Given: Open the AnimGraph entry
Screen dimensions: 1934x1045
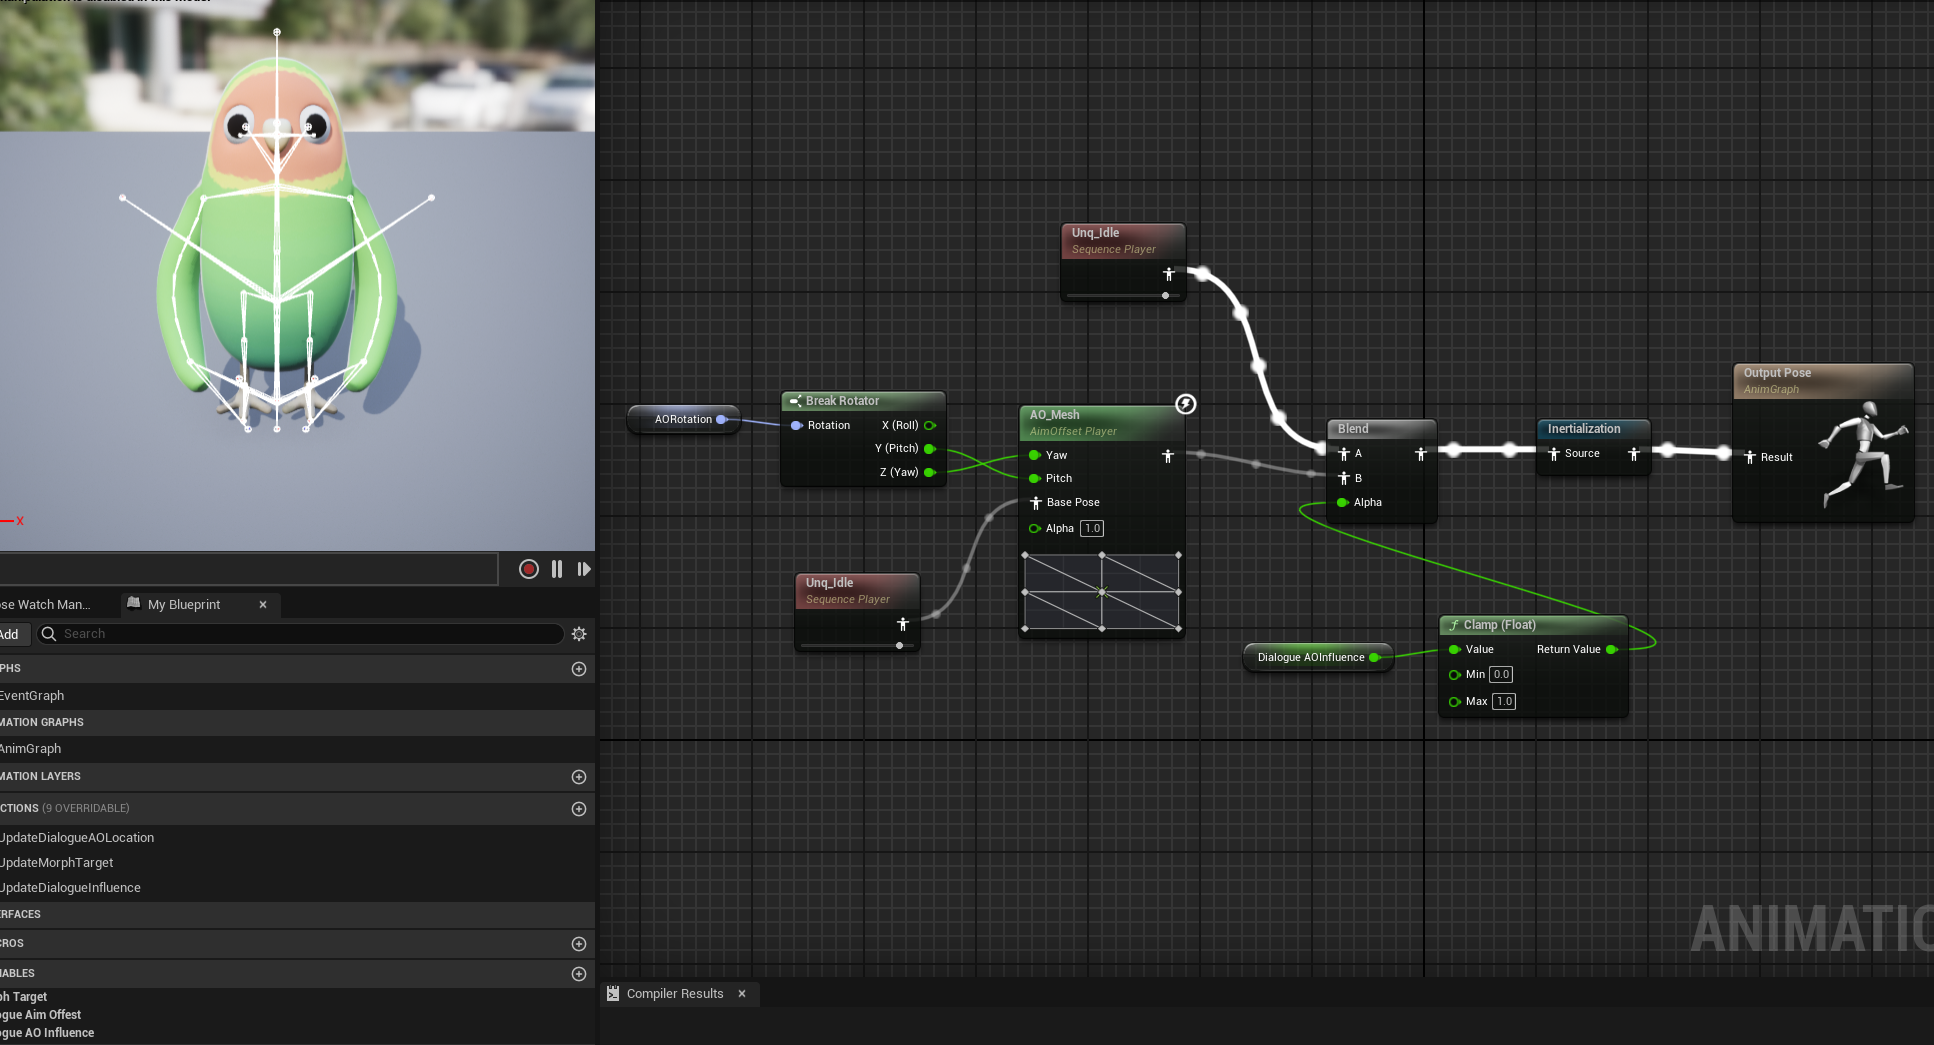Looking at the screenshot, I should [x=31, y=749].
